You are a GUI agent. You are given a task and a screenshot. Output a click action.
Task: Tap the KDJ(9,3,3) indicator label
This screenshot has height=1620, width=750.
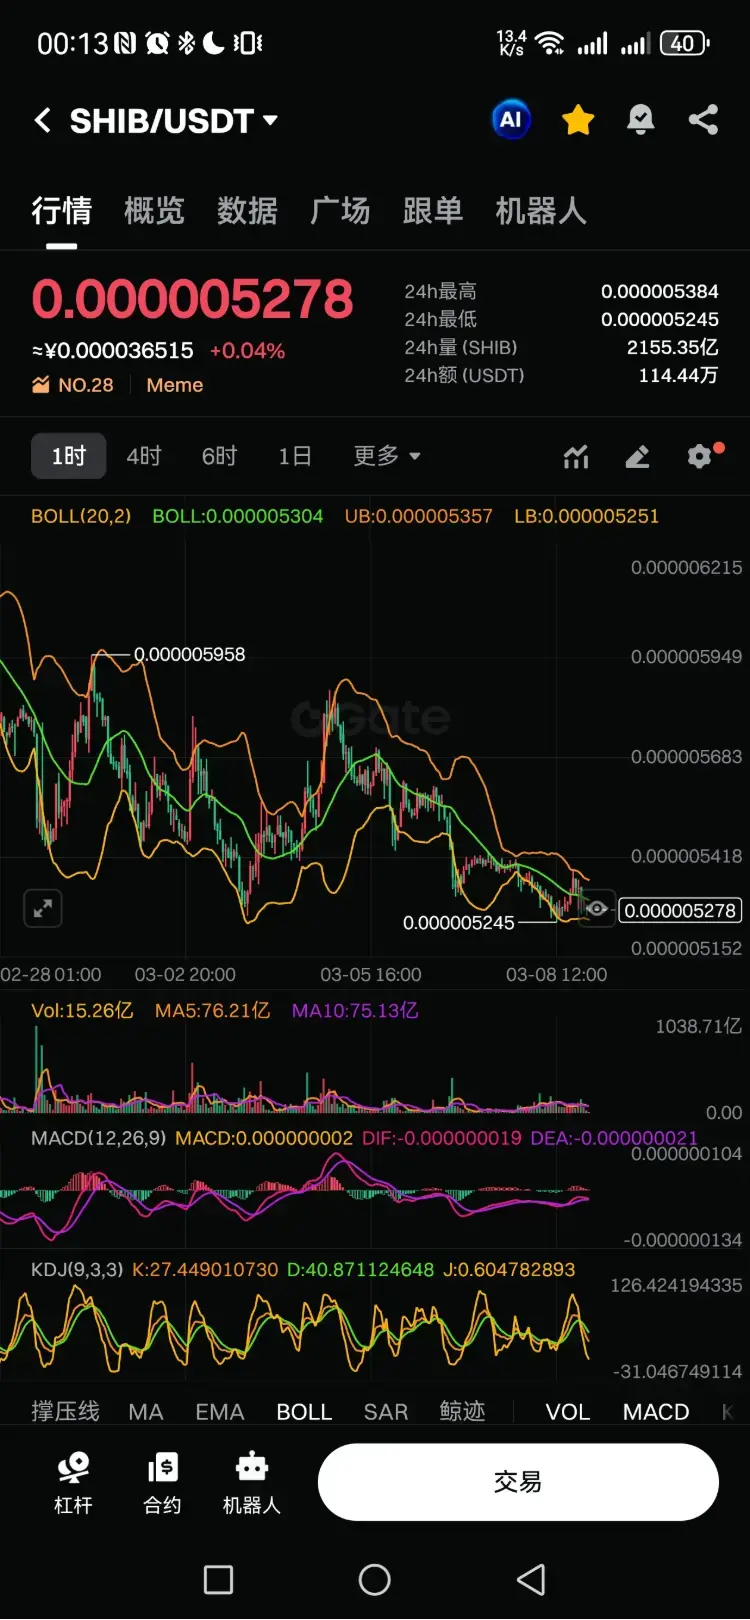point(77,1269)
